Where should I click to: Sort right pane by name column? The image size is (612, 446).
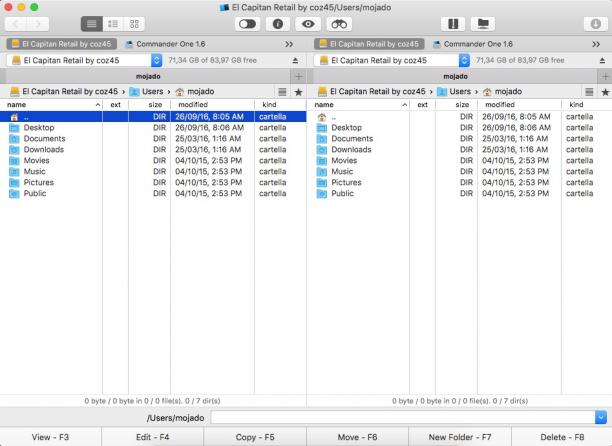[x=358, y=105]
